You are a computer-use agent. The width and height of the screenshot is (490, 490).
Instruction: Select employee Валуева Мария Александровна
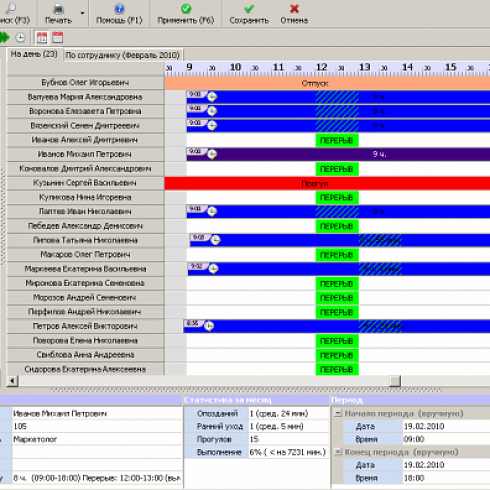tap(85, 97)
